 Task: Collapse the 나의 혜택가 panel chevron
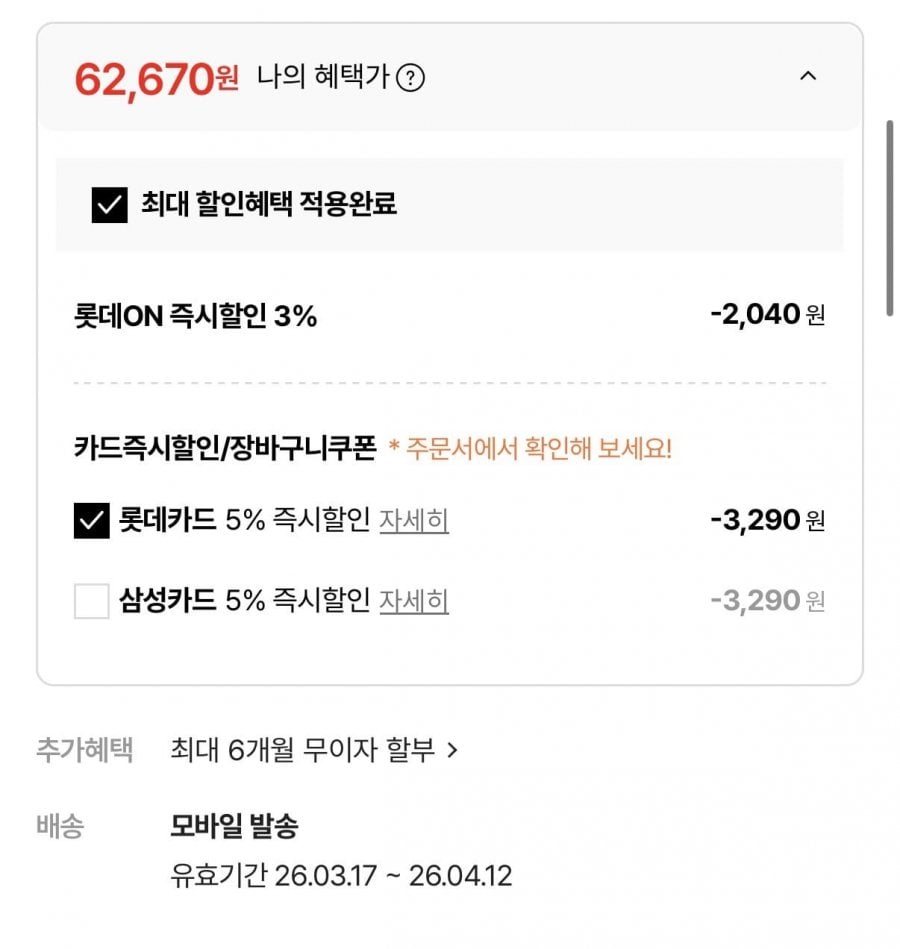pyautogui.click(x=808, y=76)
